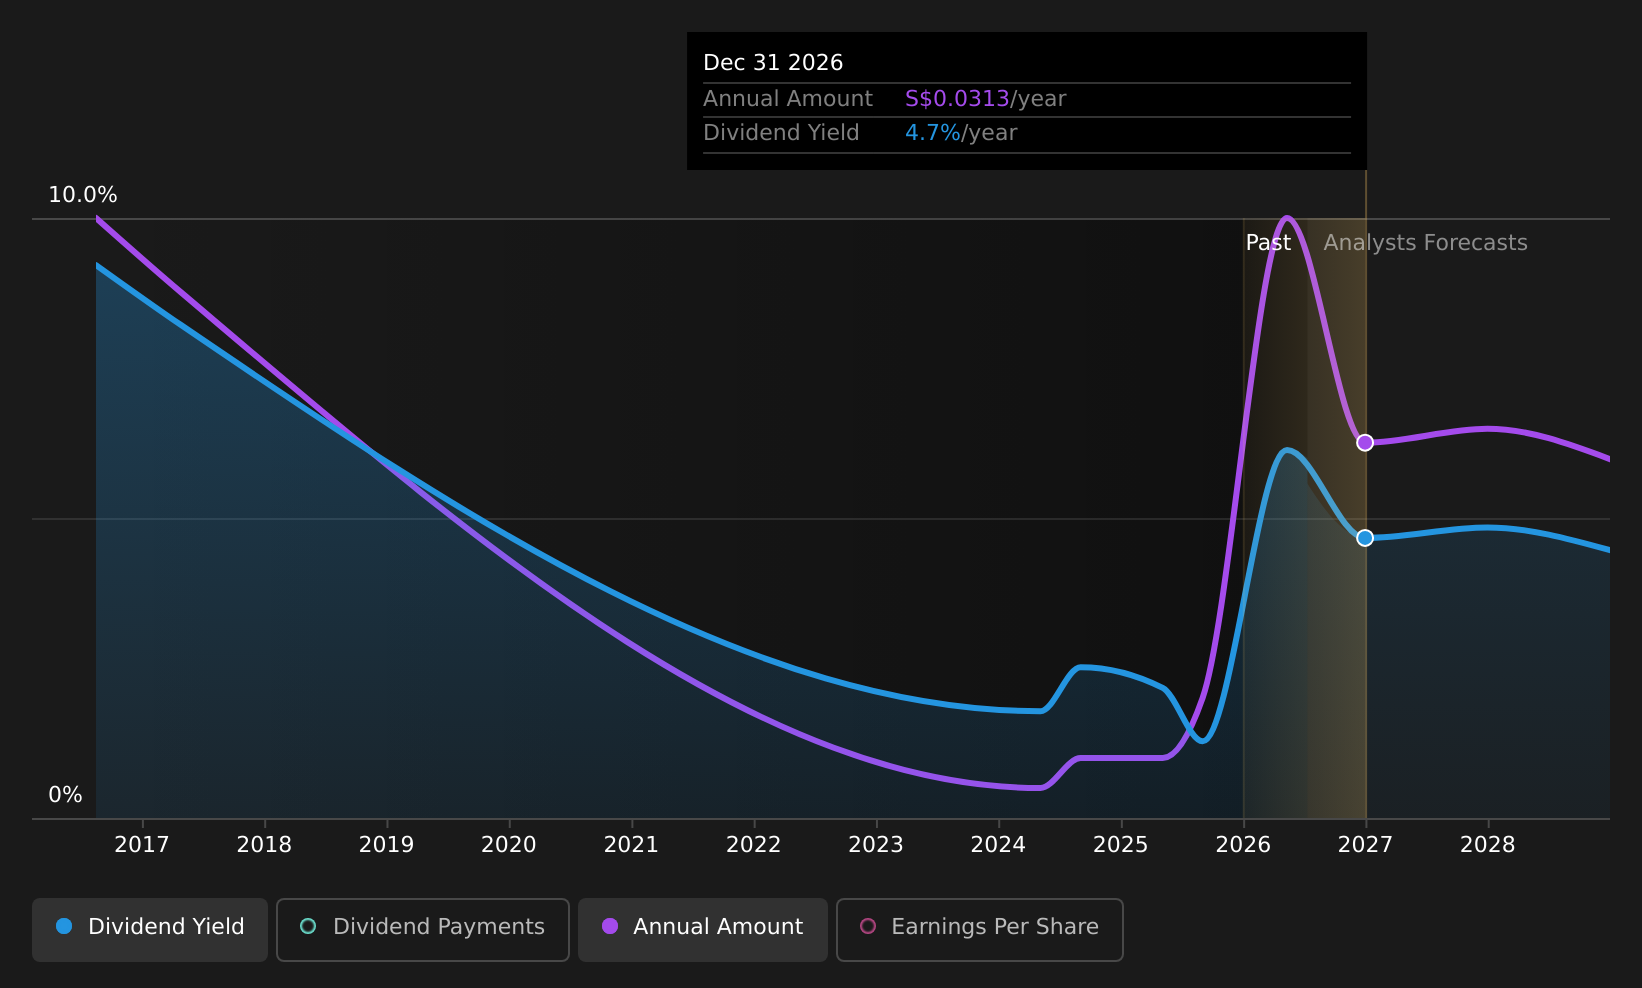This screenshot has width=1642, height=988.
Task: Select blue Dividend Yield marker at 2027
Action: pos(1365,538)
